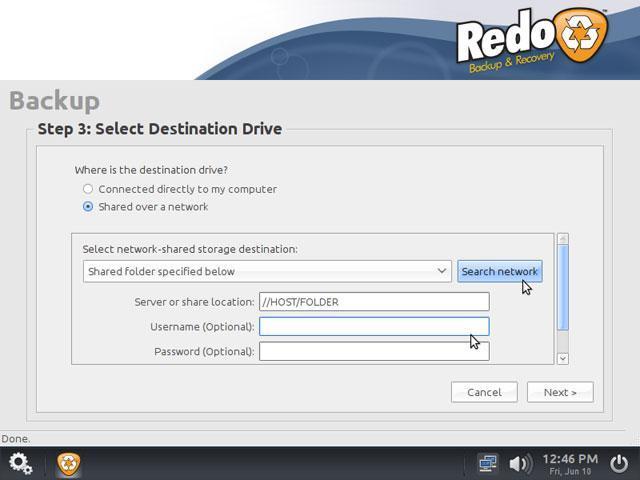Click the volume speaker tray icon

[520, 464]
